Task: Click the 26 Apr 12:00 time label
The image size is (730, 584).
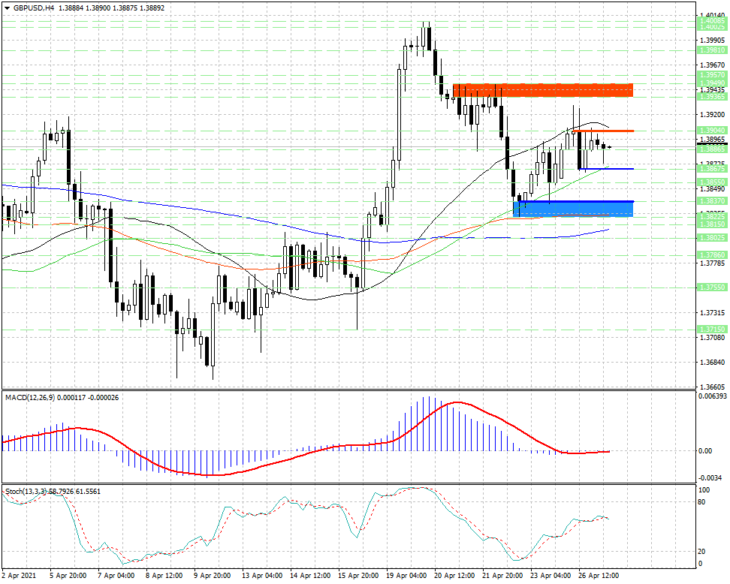Action: [x=599, y=576]
